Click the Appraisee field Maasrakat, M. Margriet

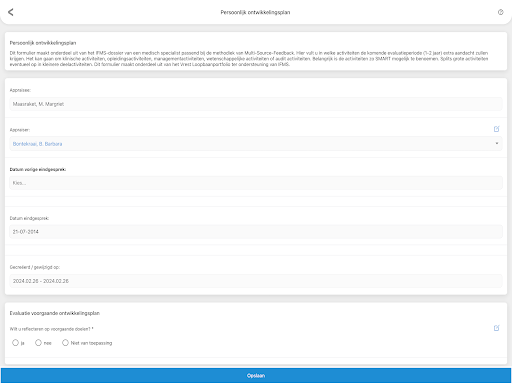point(256,104)
